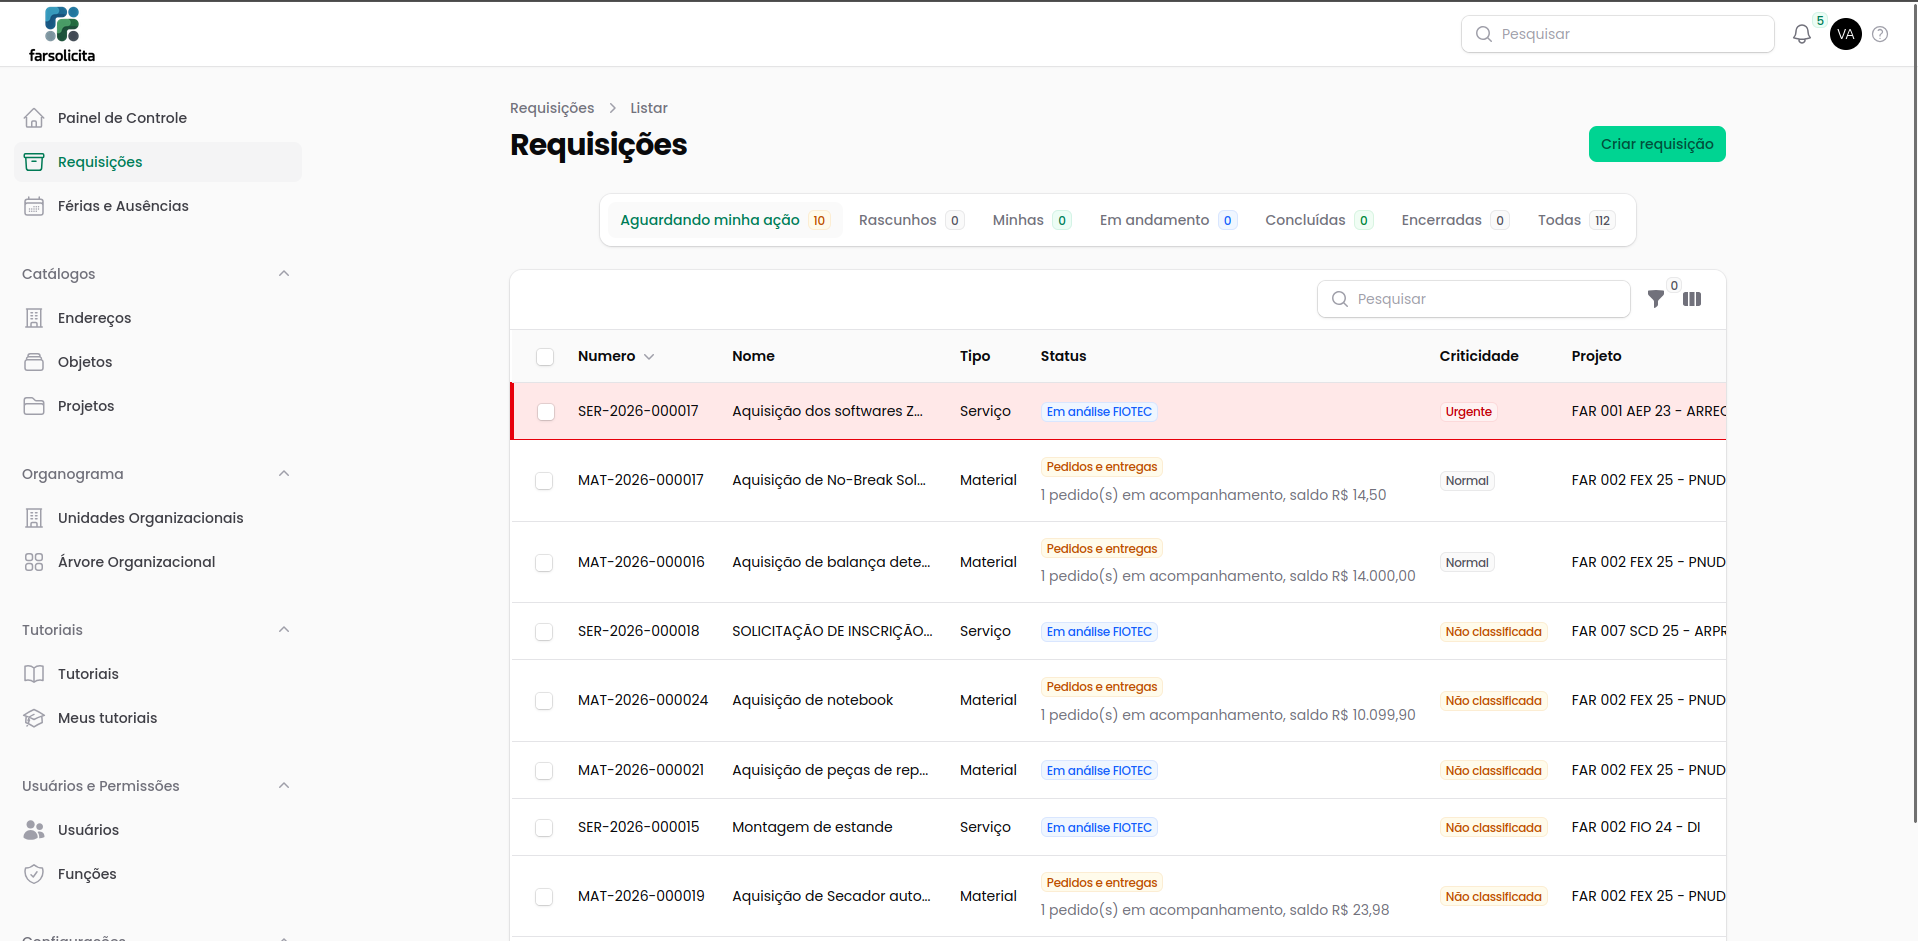Collapse the Usuários e Permissões section

tap(284, 786)
